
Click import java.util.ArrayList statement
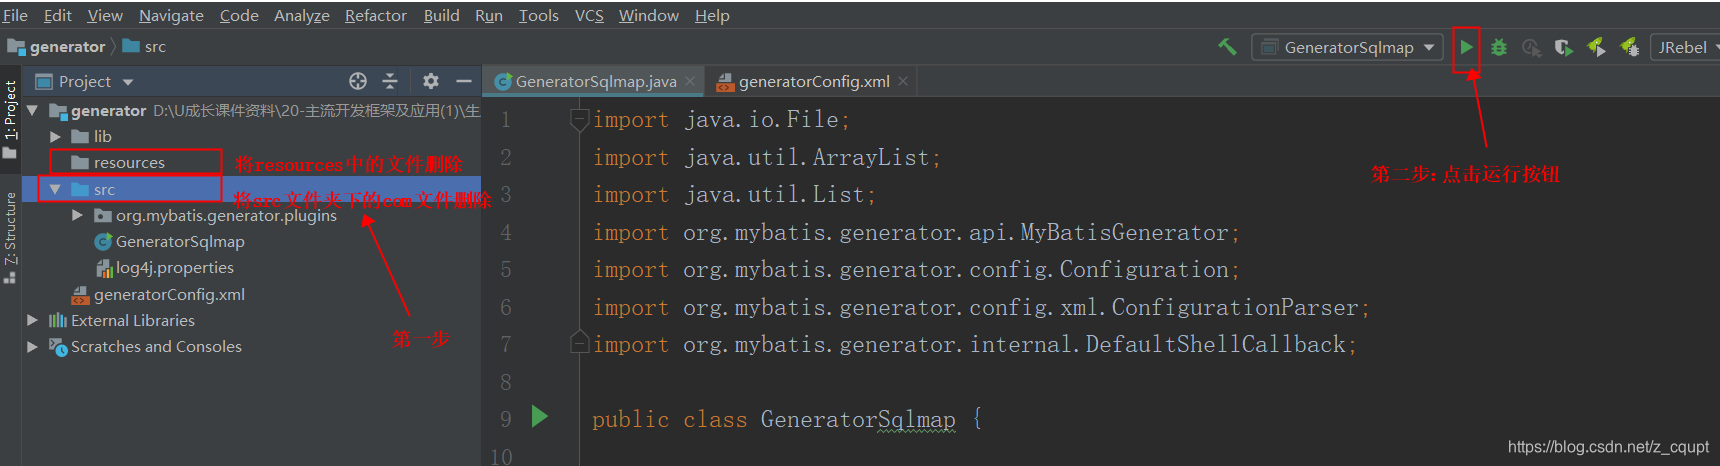pos(766,158)
